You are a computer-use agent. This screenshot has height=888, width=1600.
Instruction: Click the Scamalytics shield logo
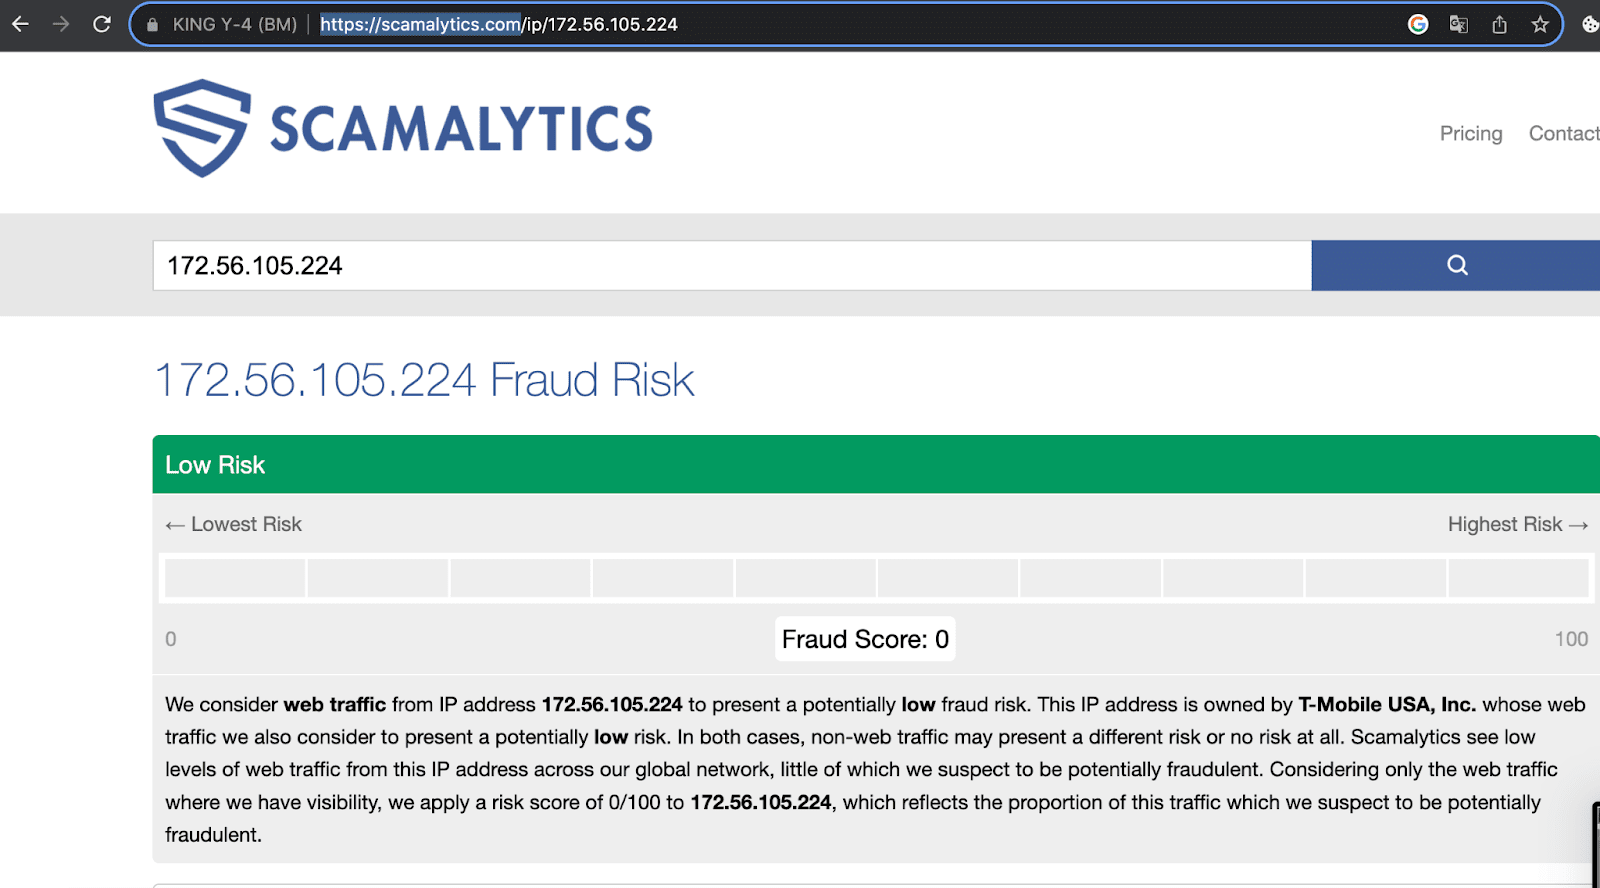pyautogui.click(x=202, y=128)
